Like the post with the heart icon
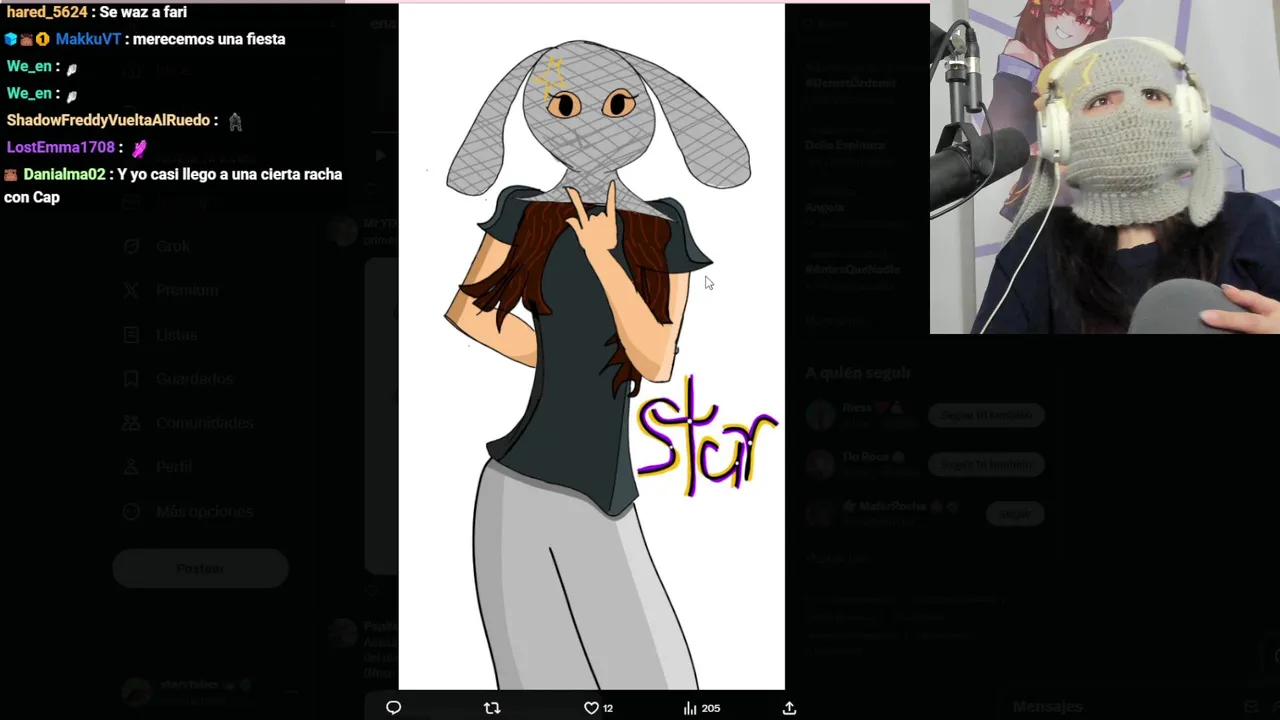1280x720 pixels. pos(591,708)
